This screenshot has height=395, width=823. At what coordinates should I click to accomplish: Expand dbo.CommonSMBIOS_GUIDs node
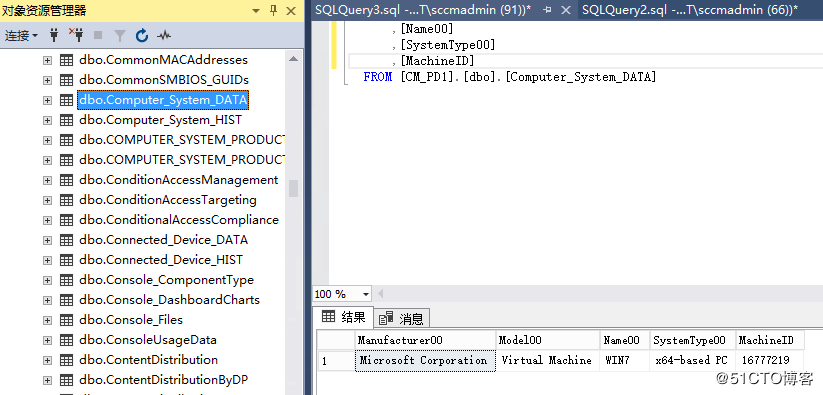coord(47,80)
